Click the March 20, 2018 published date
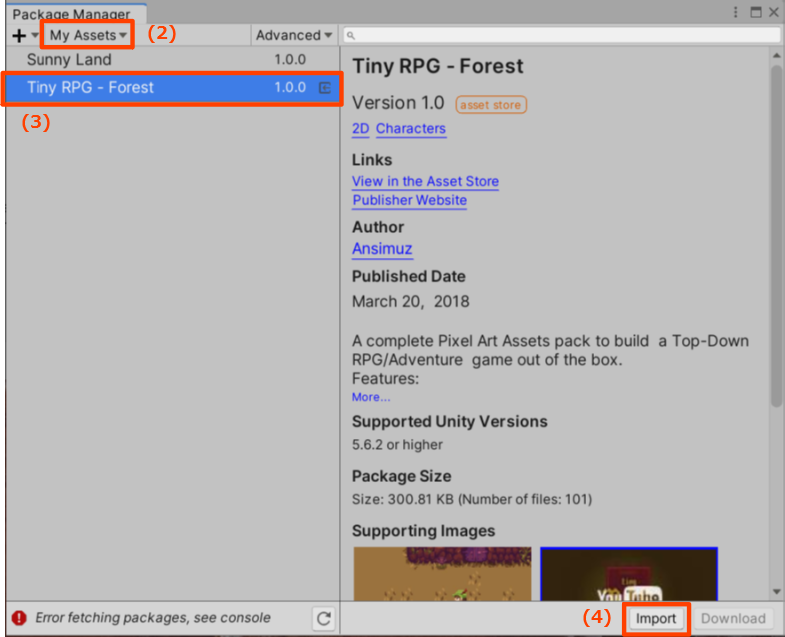 [411, 301]
